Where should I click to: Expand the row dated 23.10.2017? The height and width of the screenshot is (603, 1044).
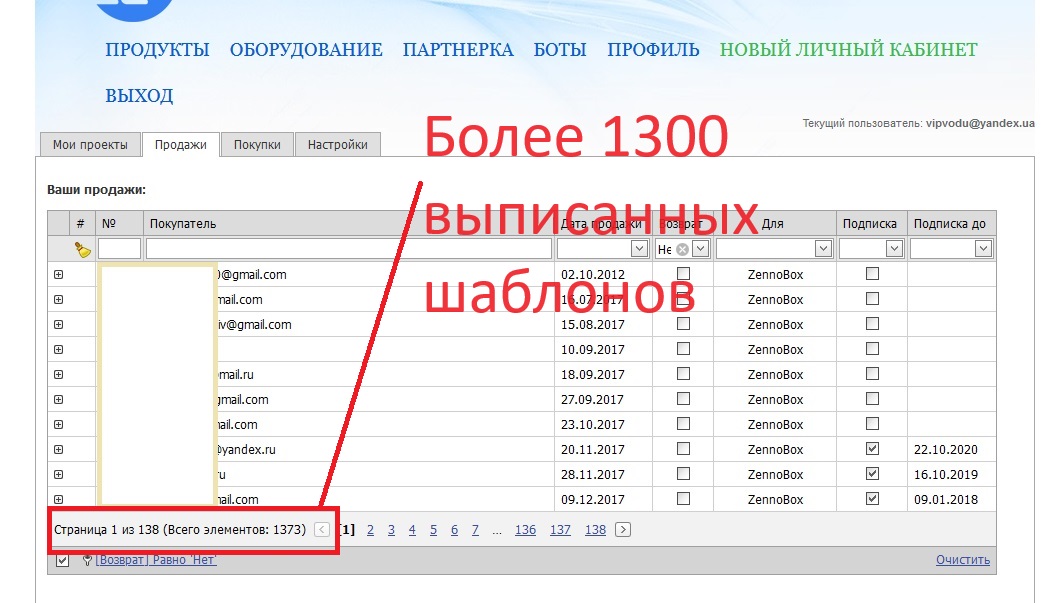pos(59,425)
